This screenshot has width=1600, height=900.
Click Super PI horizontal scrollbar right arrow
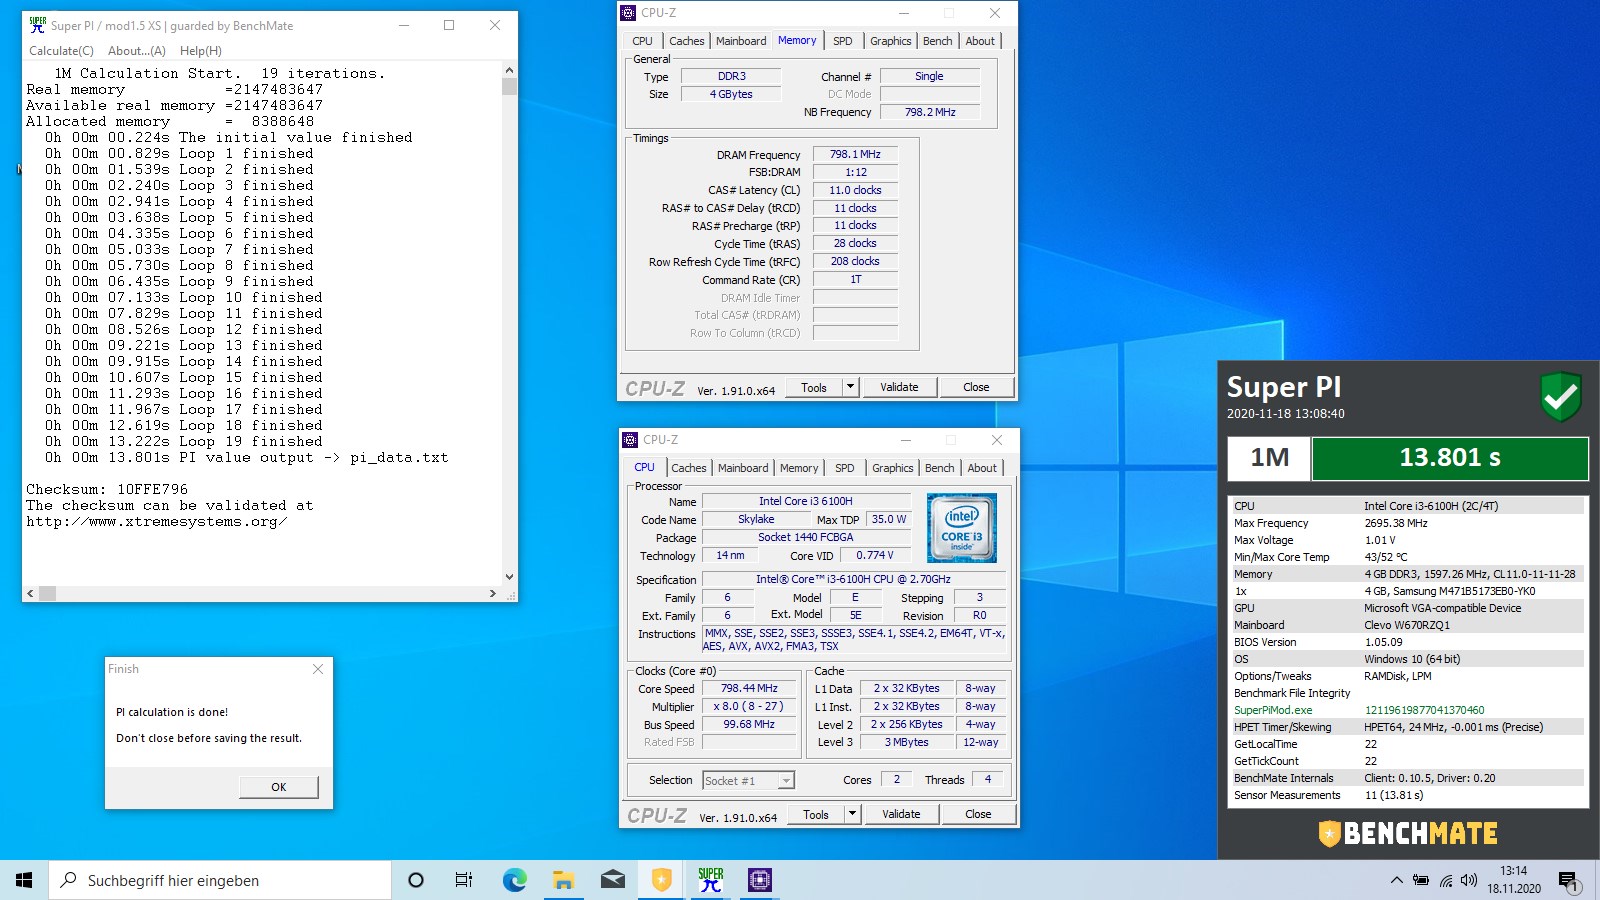click(493, 593)
